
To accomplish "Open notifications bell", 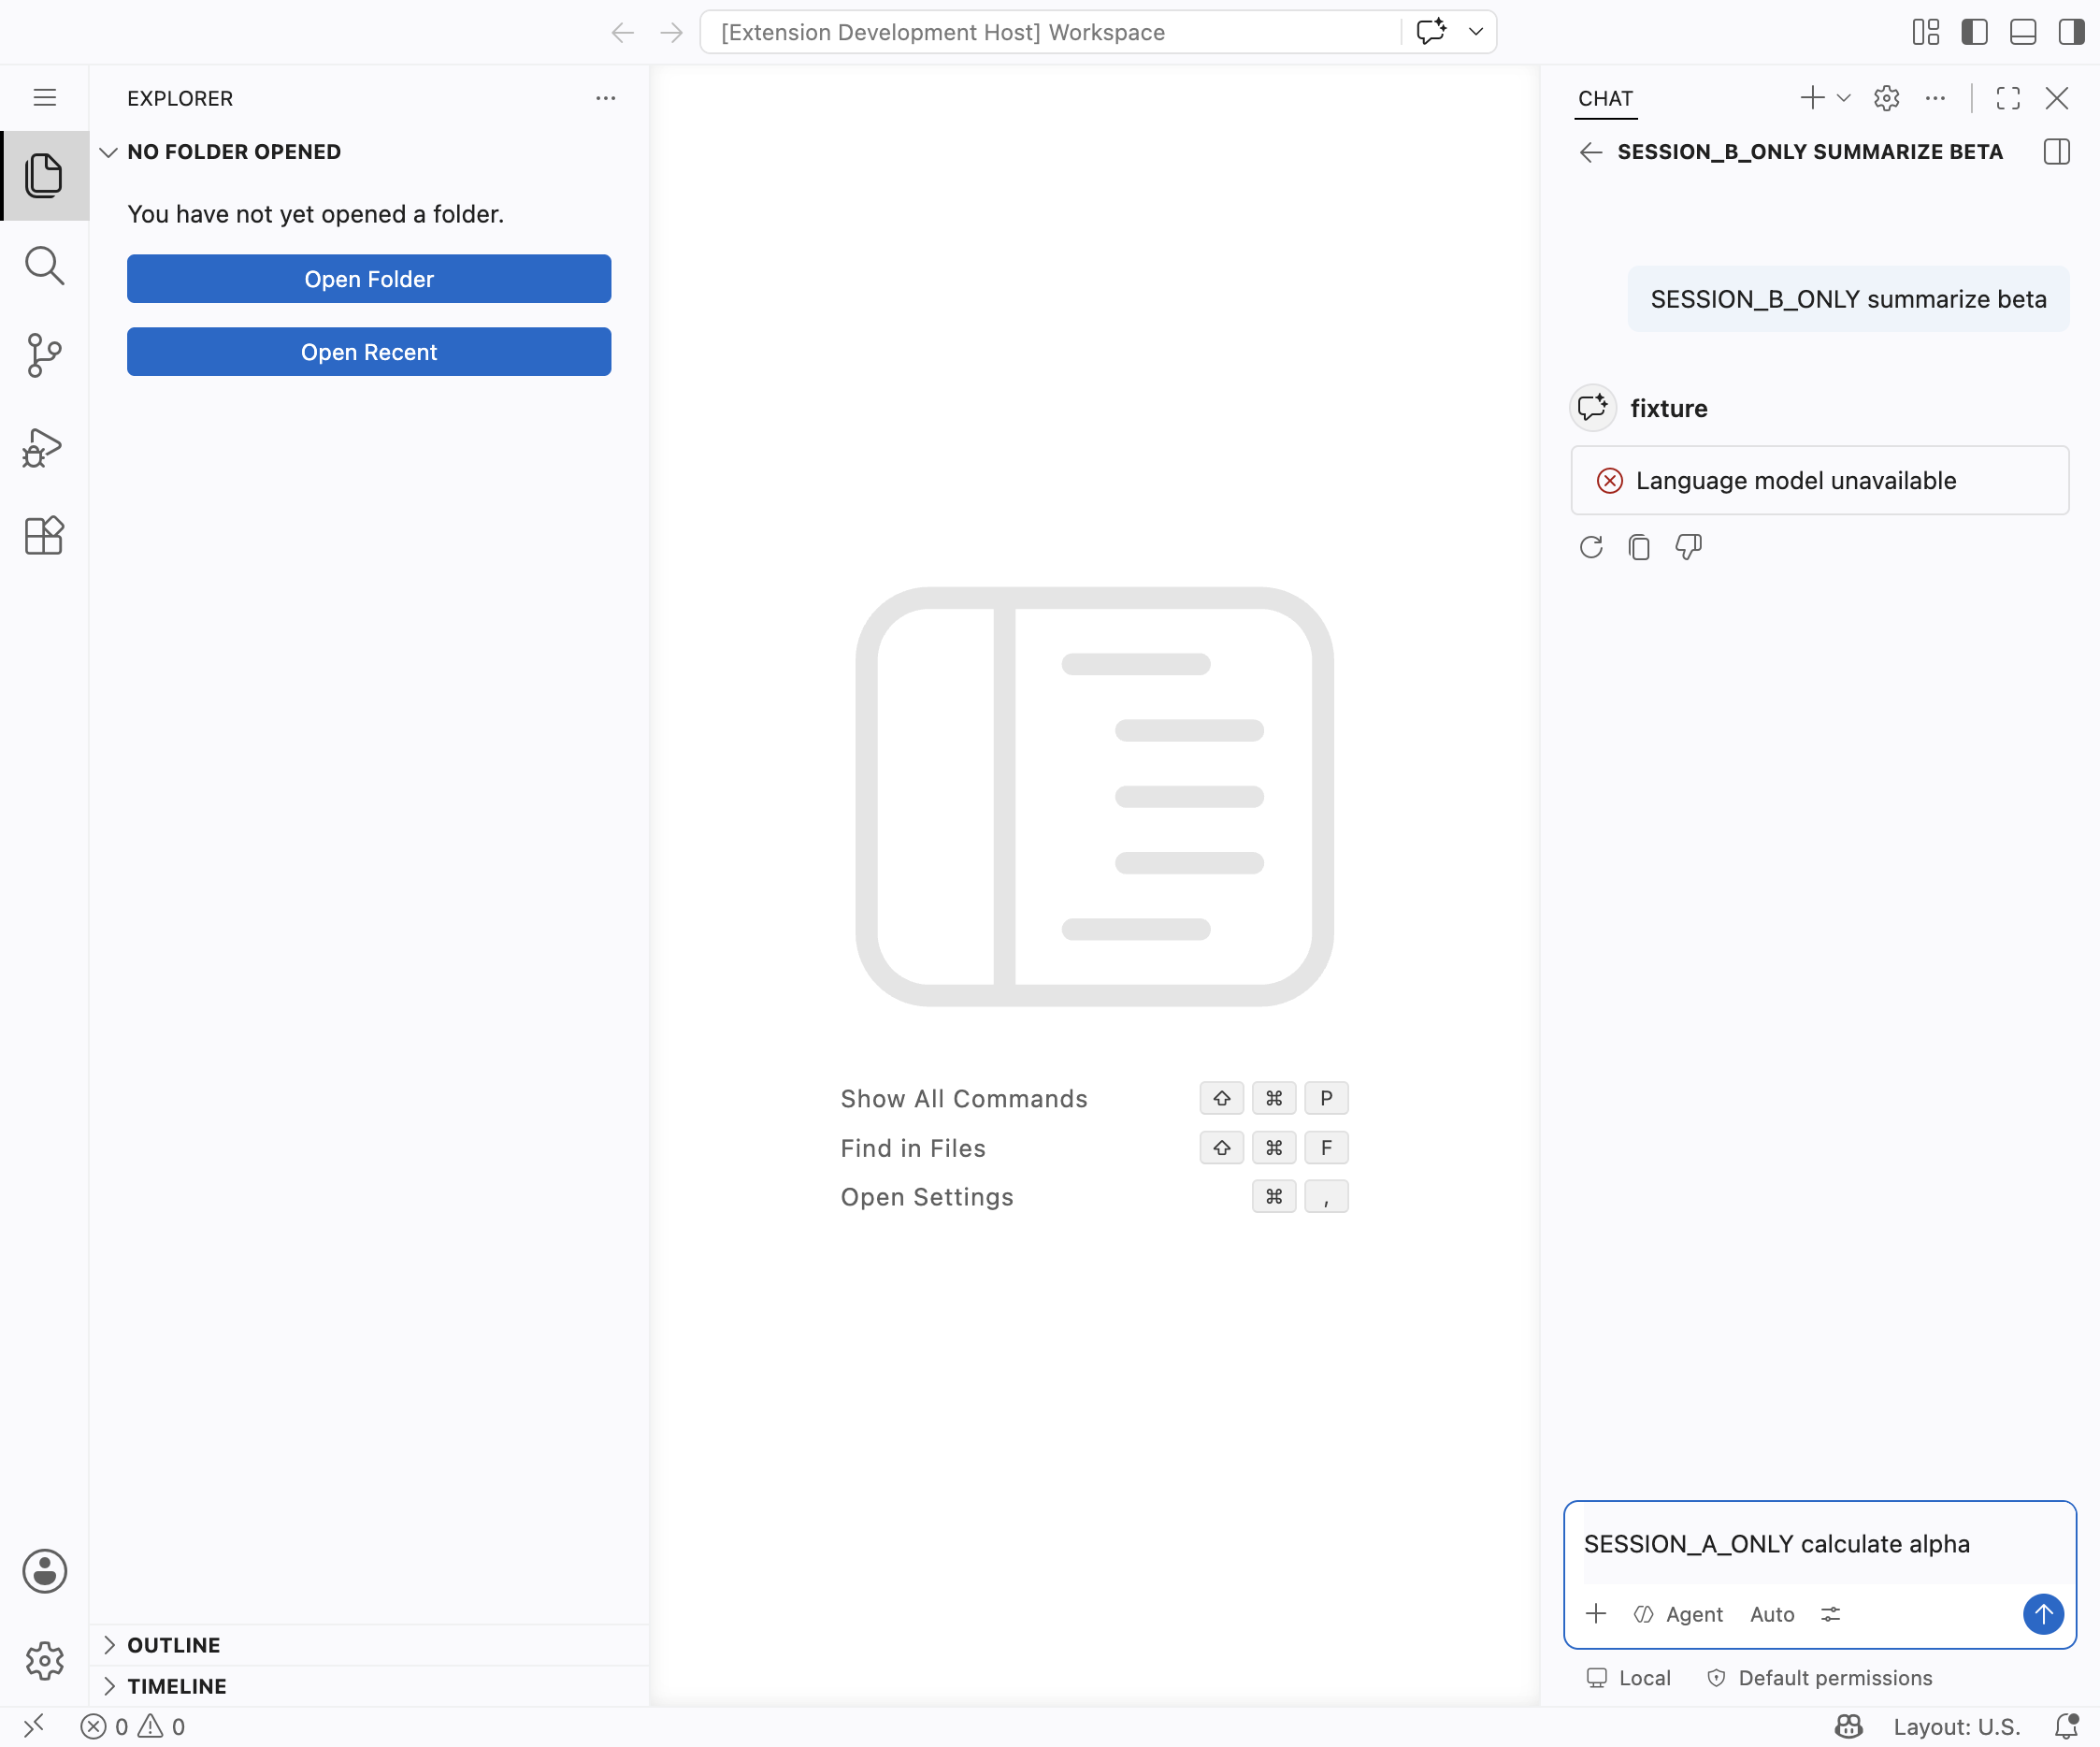I will [x=2066, y=1726].
